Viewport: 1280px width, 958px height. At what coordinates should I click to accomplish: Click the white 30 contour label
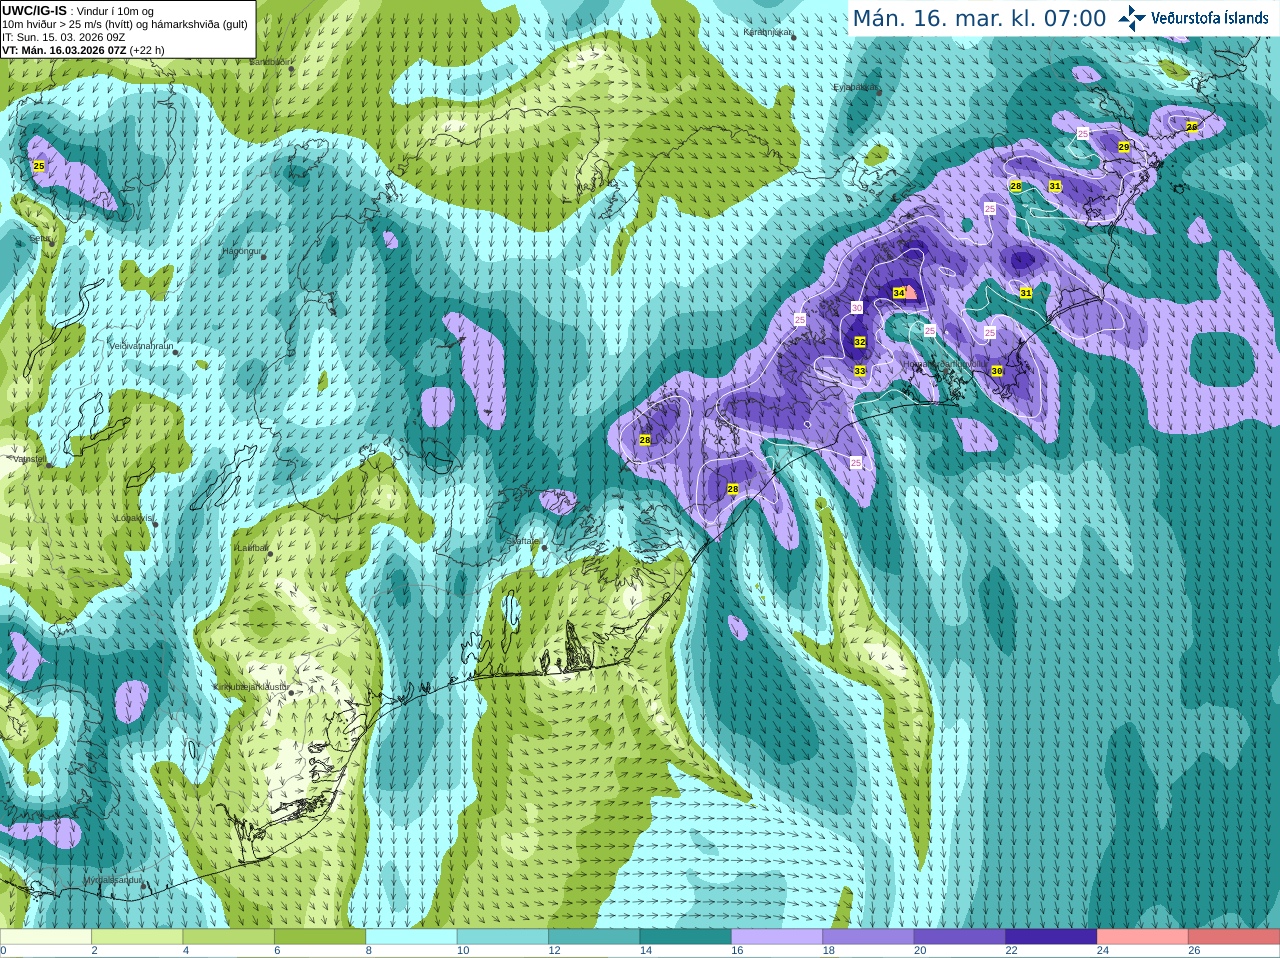click(857, 308)
